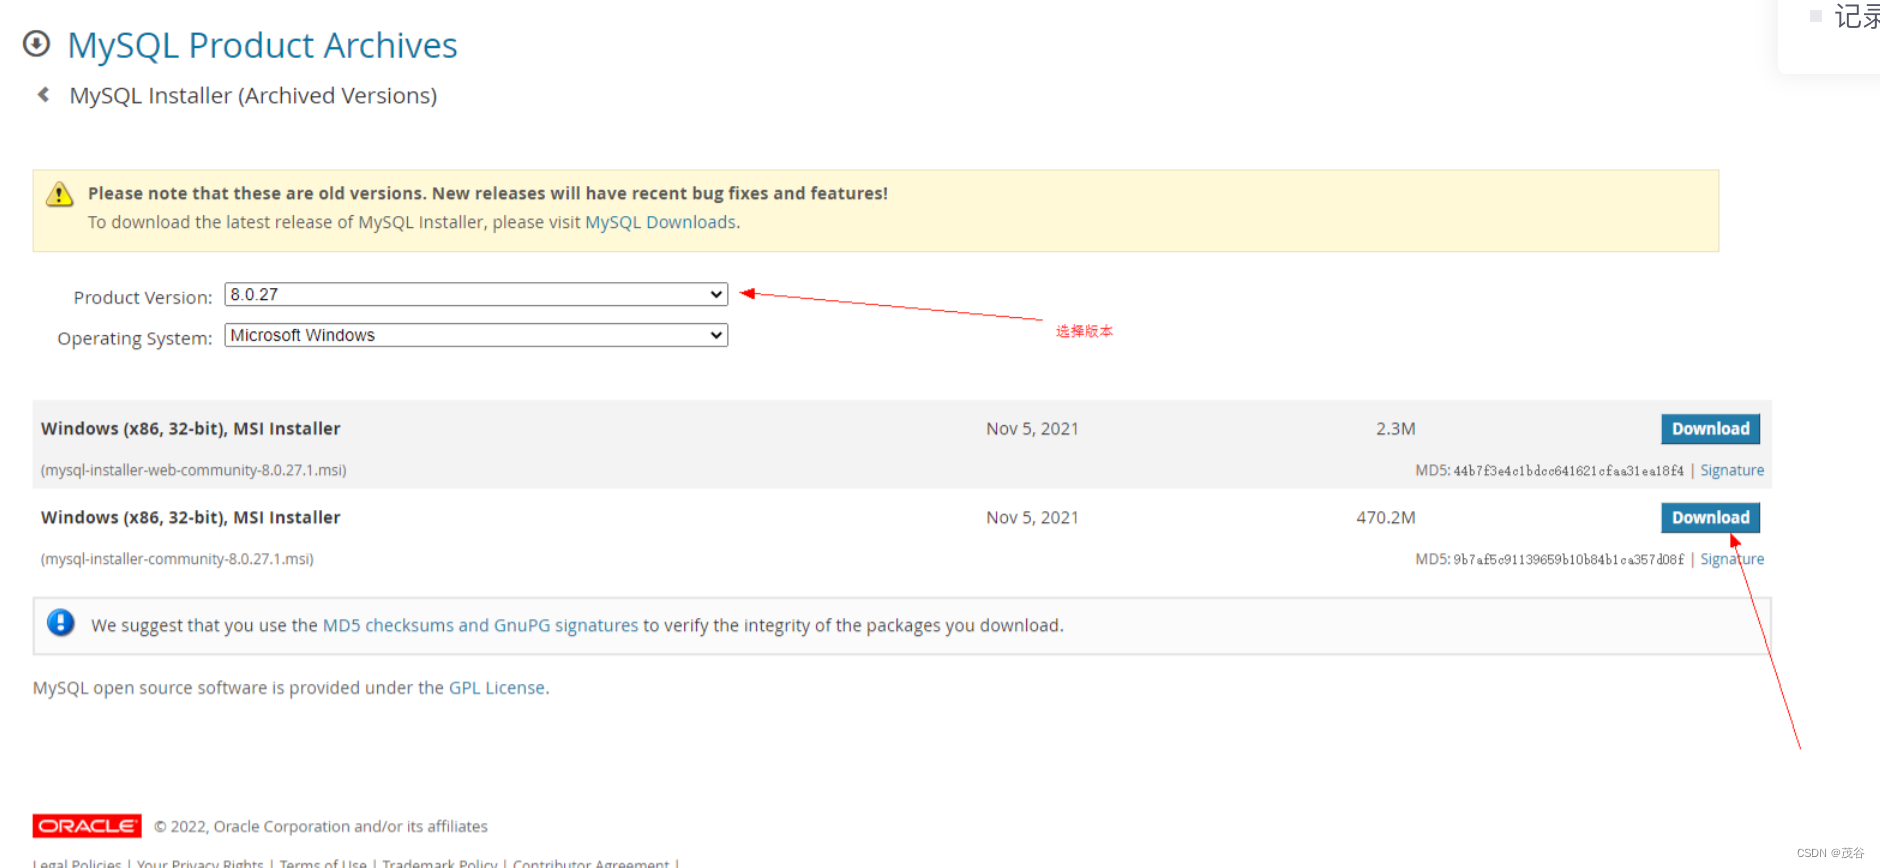The height and width of the screenshot is (868, 1880).
Task: Click Nov 5, 2021 date in first row
Action: [x=1032, y=429]
